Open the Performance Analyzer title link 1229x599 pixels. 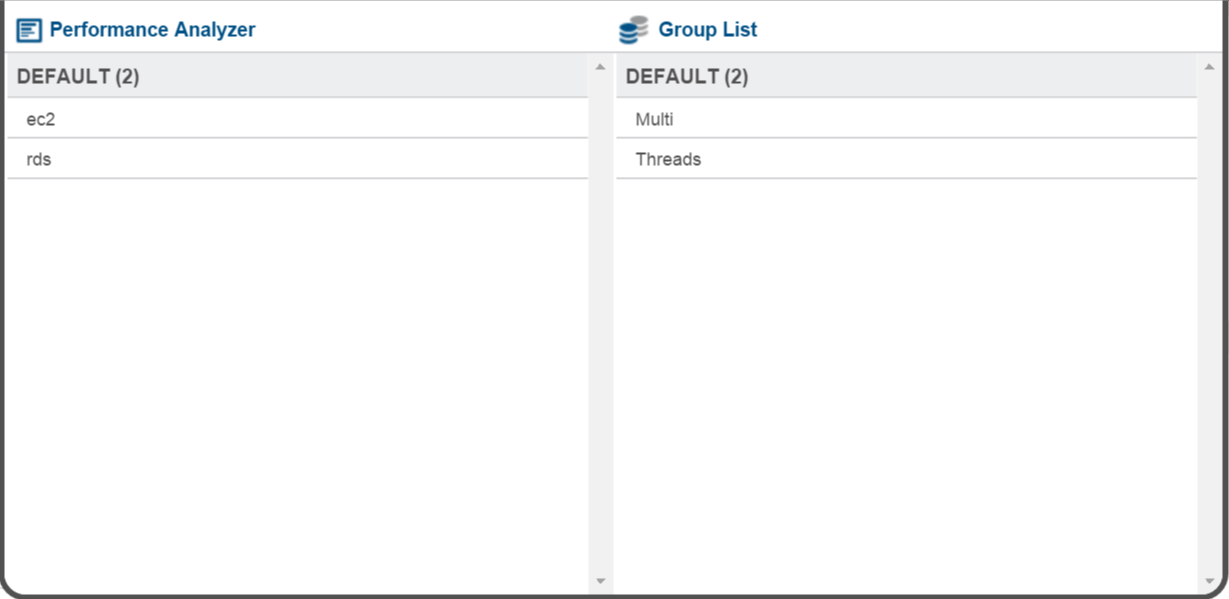pos(152,30)
